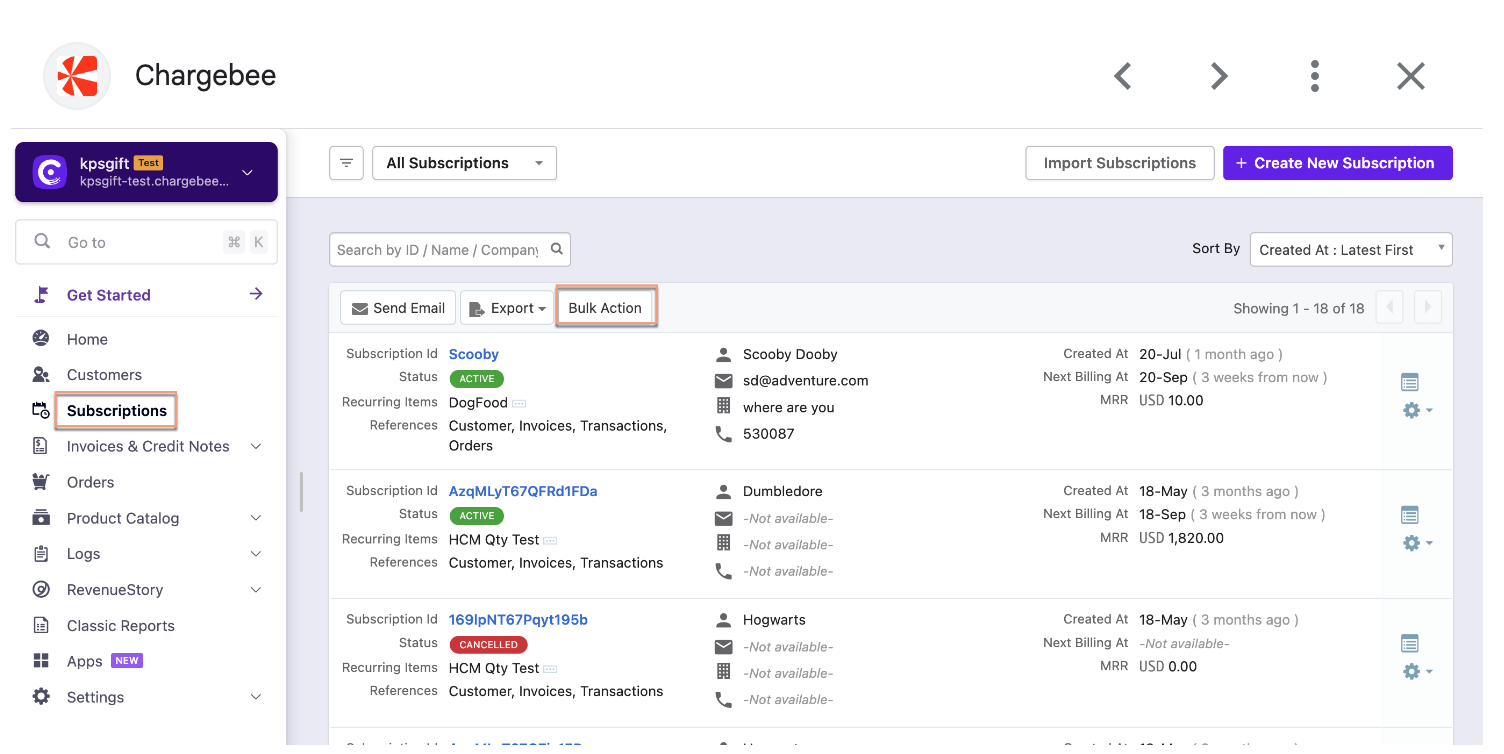Click the Classic Reports sidebar icon
Image resolution: width=1504 pixels, height=754 pixels.
click(41, 626)
